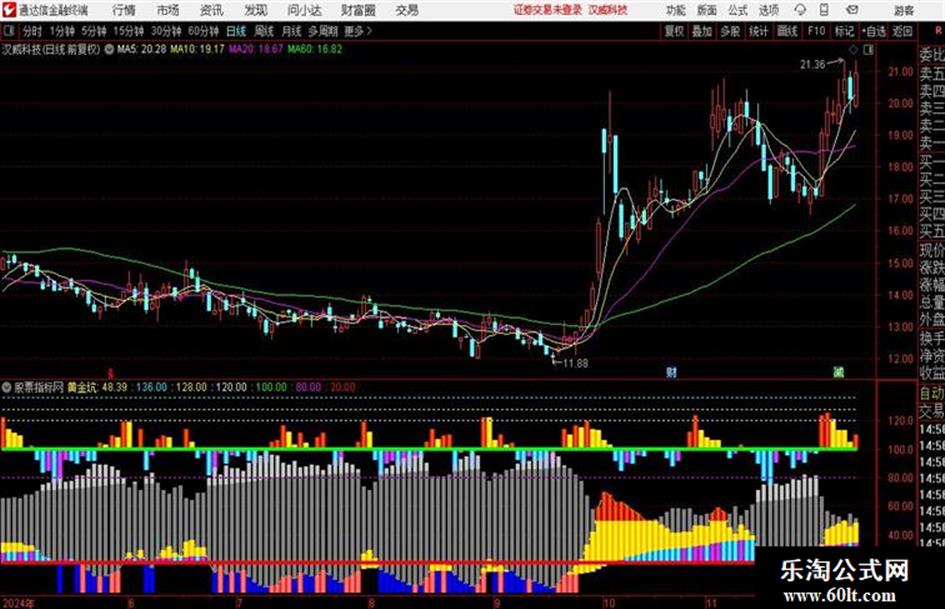
Task: Click the red R label at the right edge
Action: pos(938,30)
